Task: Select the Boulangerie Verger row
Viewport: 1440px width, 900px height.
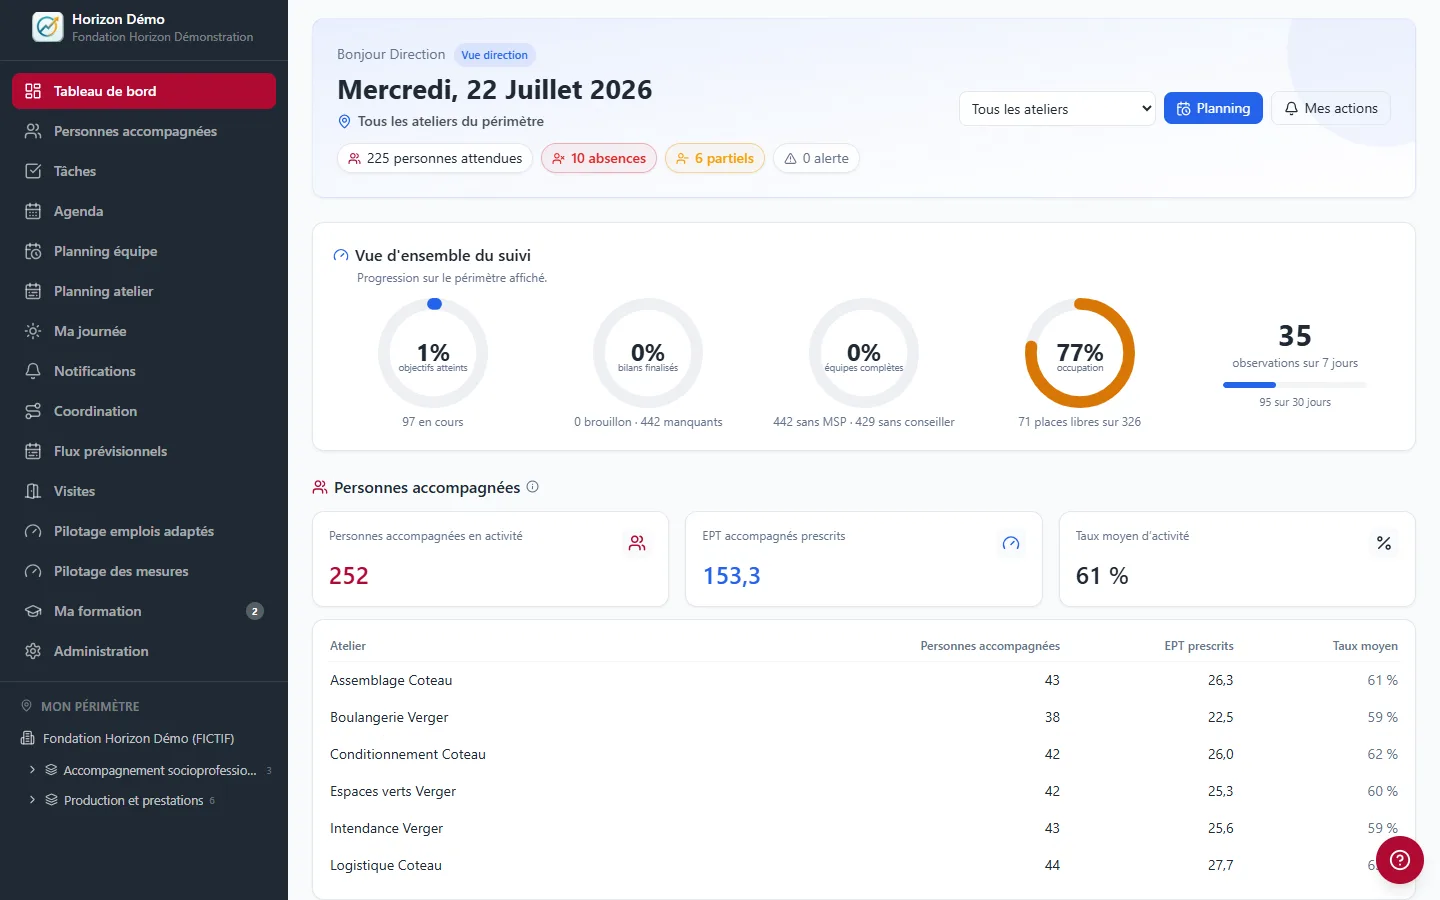Action: [864, 717]
